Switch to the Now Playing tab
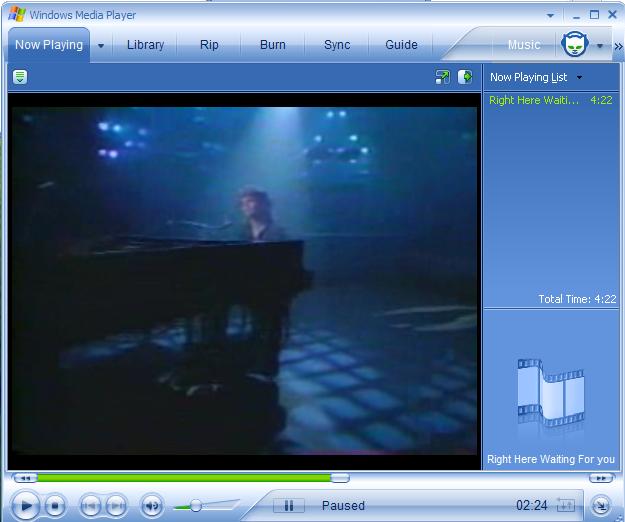This screenshot has width=625, height=522. (49, 45)
